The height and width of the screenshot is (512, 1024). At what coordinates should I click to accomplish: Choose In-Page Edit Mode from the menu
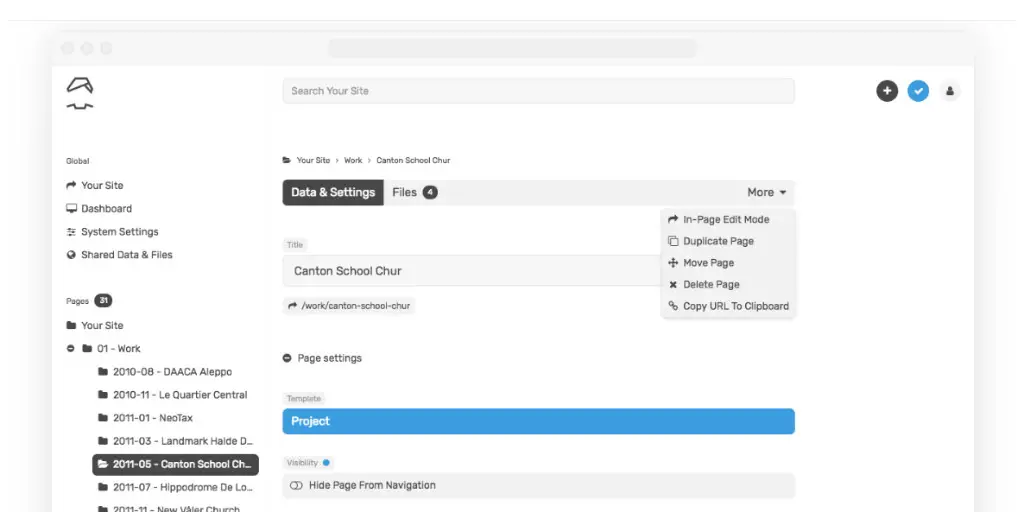pyautogui.click(x=728, y=219)
